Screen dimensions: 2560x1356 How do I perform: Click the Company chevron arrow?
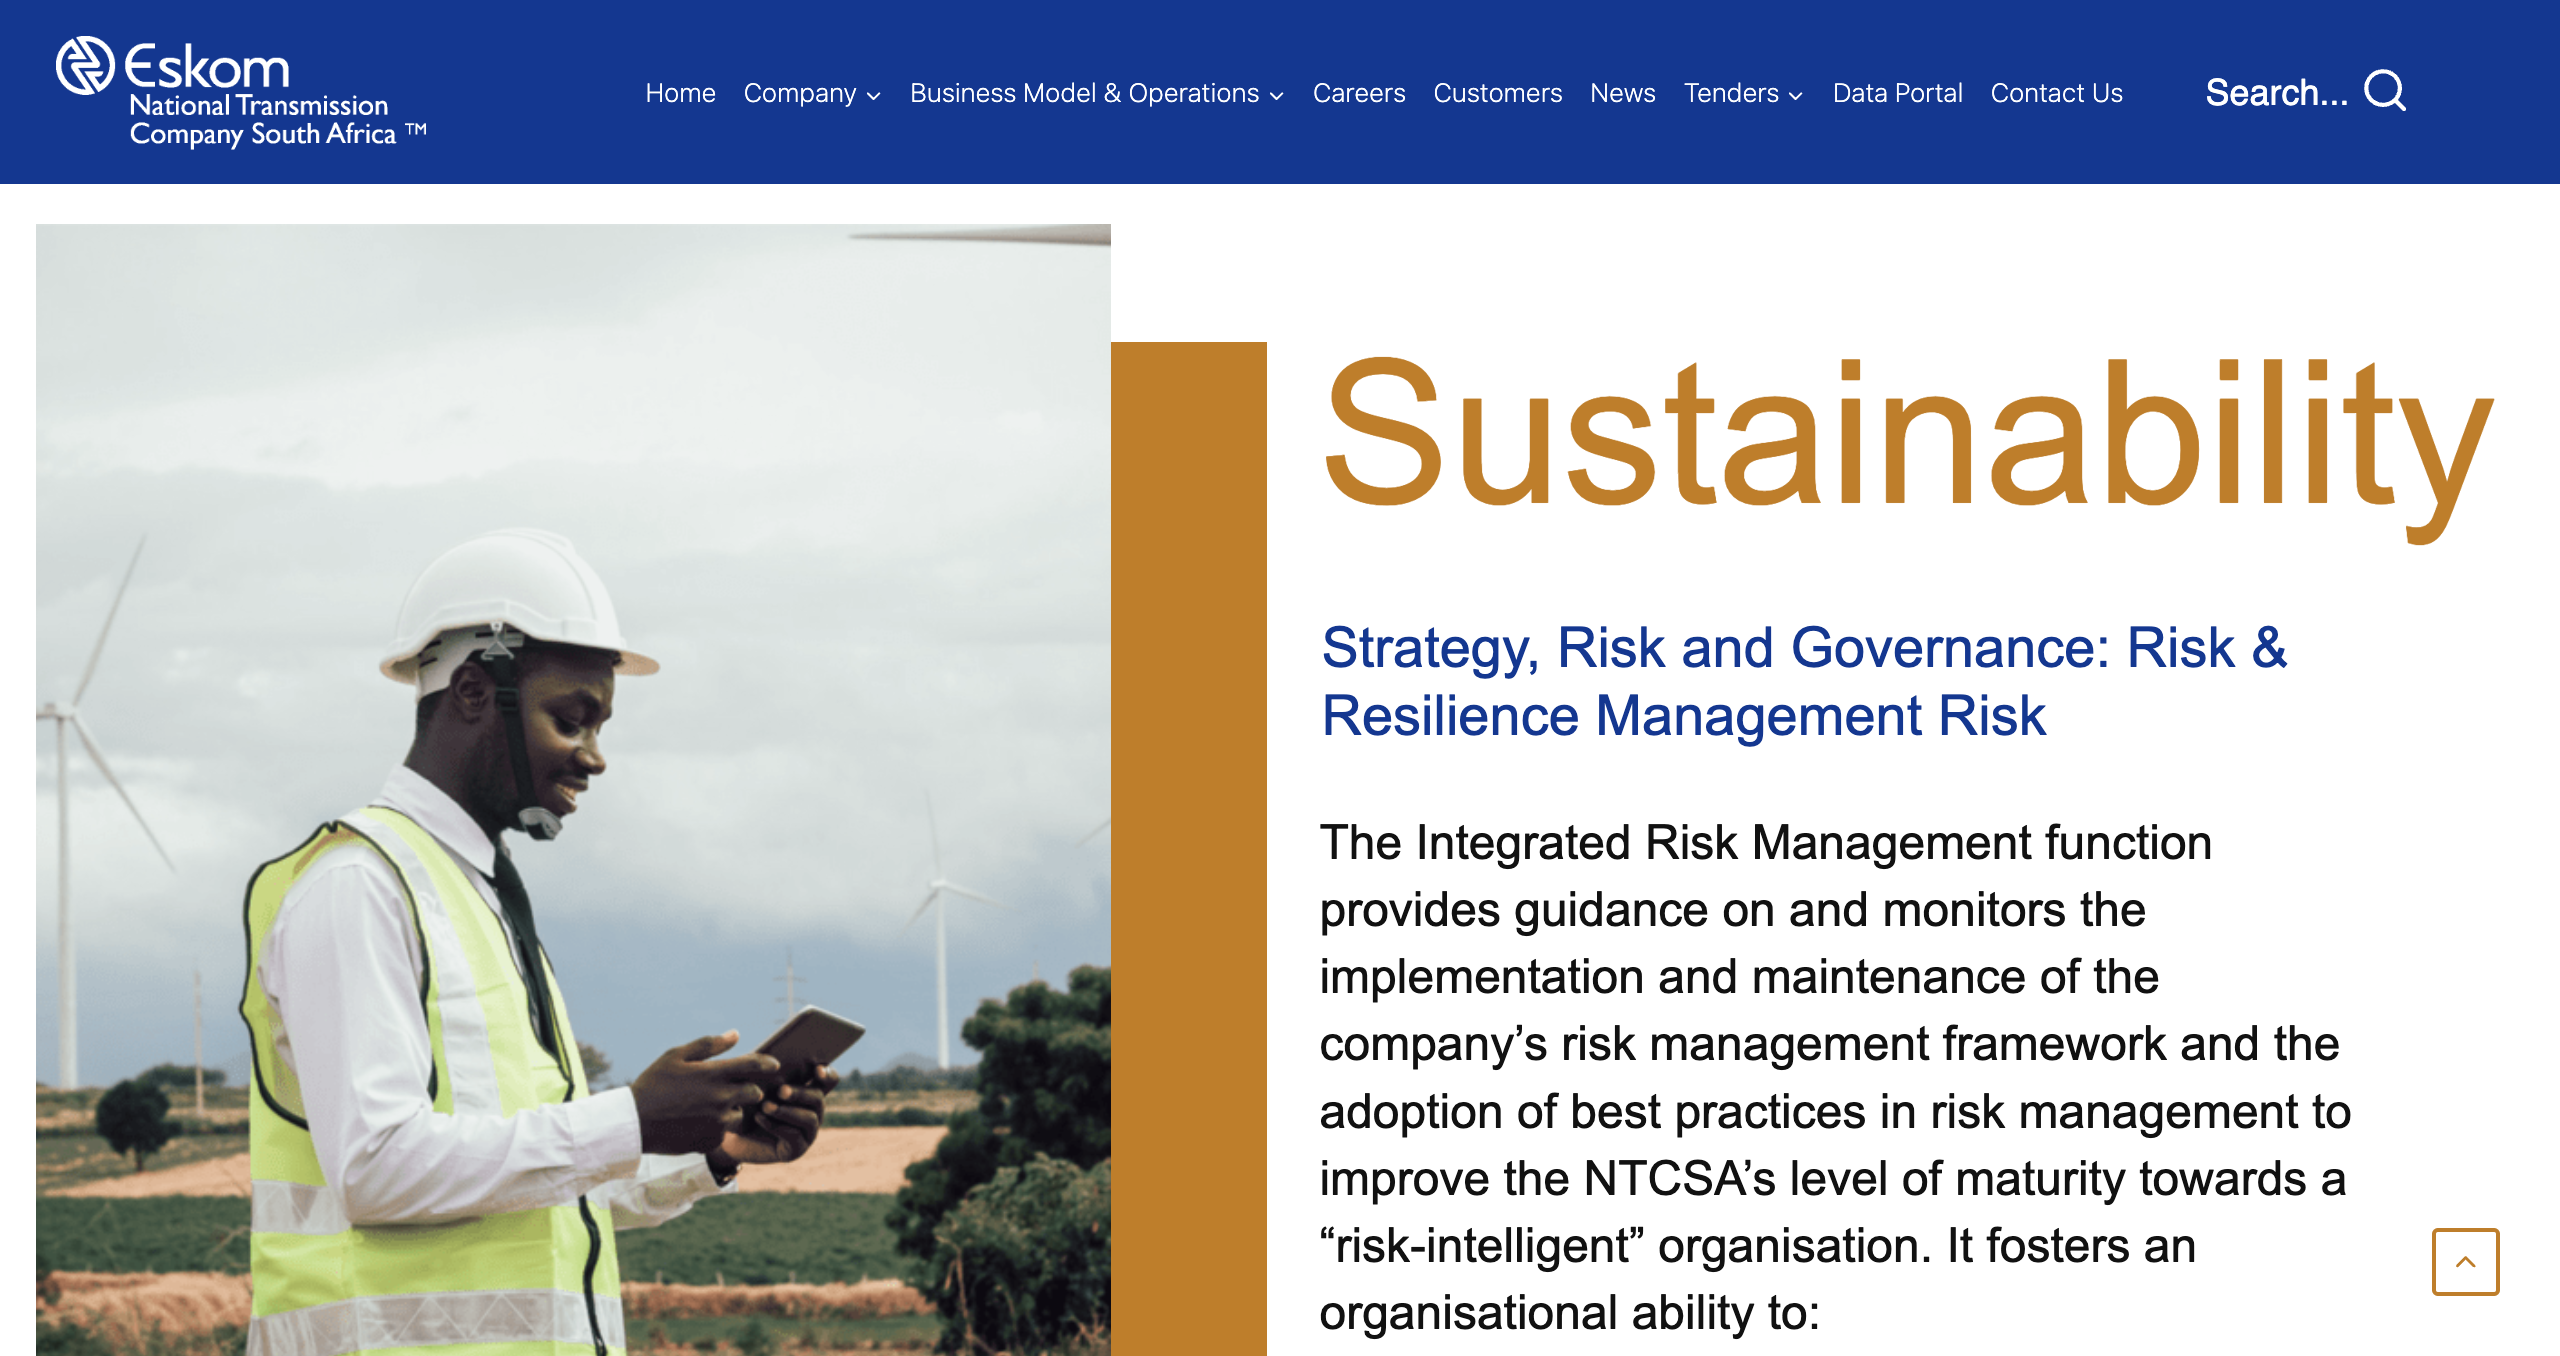tap(874, 97)
